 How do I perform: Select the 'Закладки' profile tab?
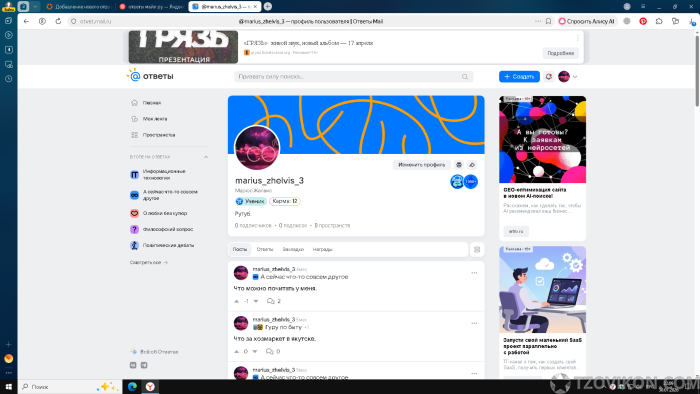coord(293,249)
